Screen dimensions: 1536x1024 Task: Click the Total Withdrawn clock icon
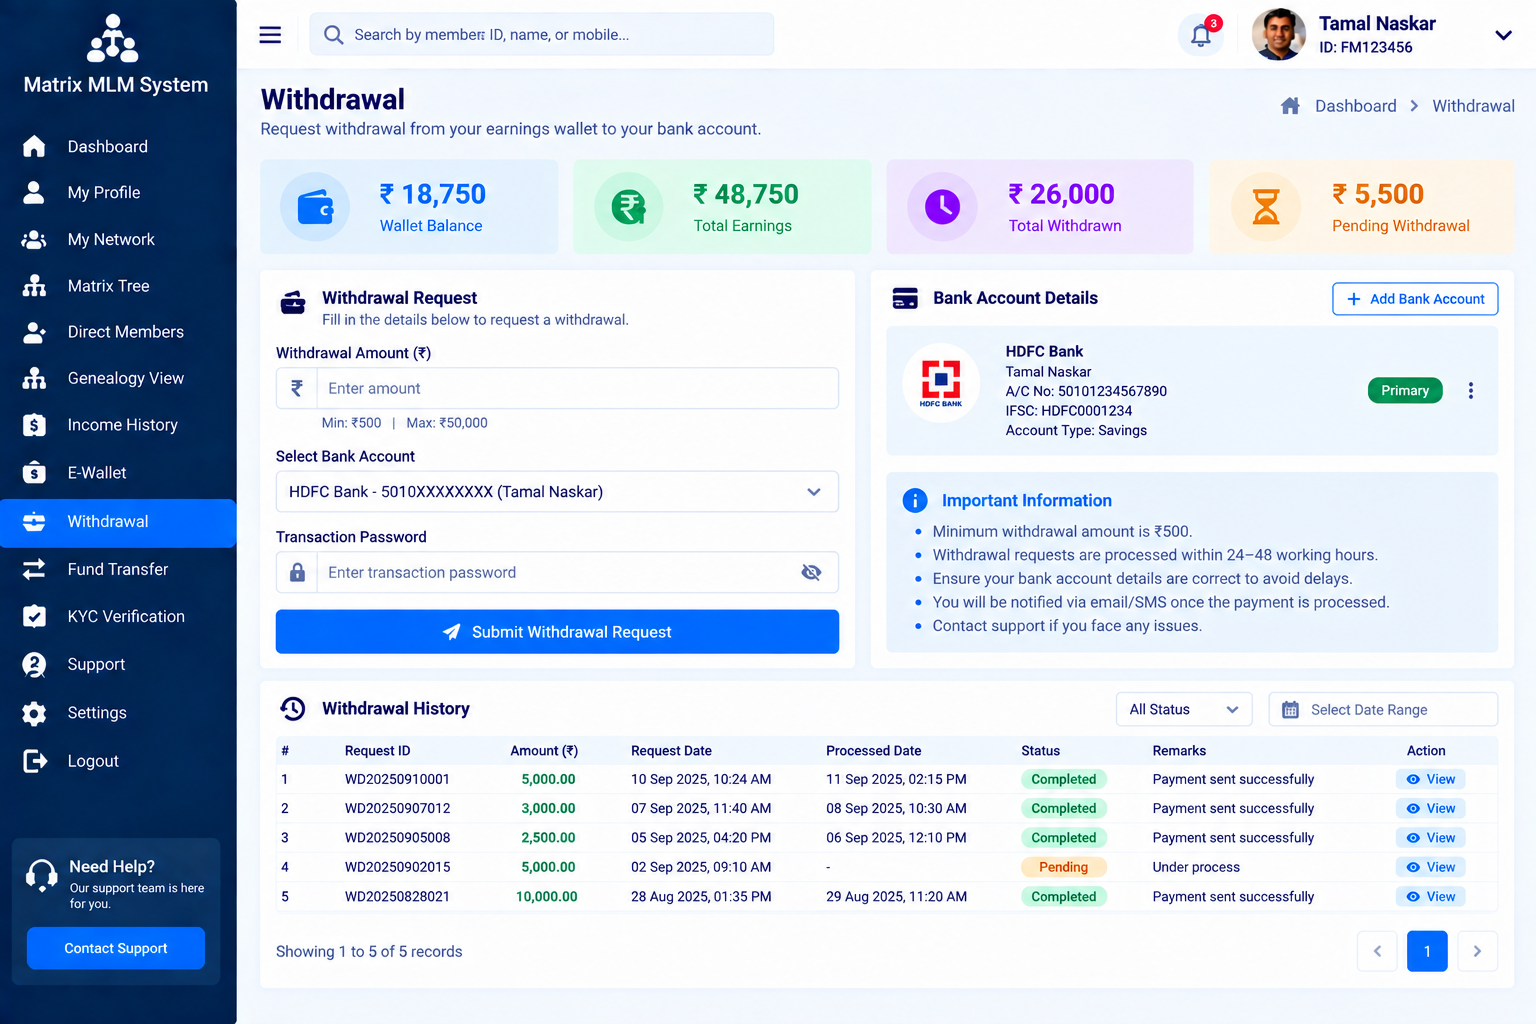942,207
